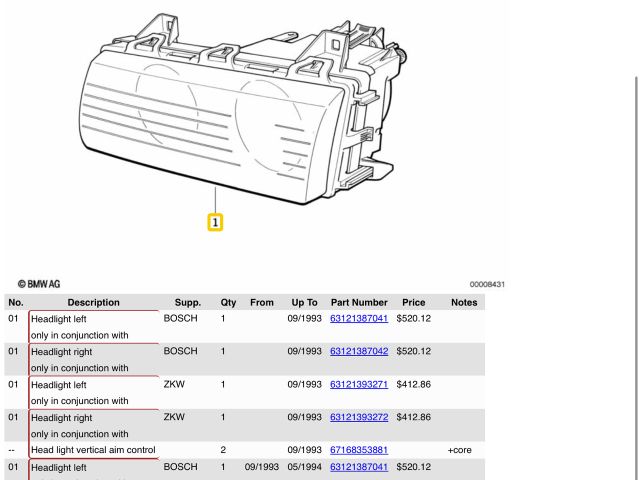The image size is (640, 480).
Task: Open part number 63121393271 link
Action: (x=358, y=384)
